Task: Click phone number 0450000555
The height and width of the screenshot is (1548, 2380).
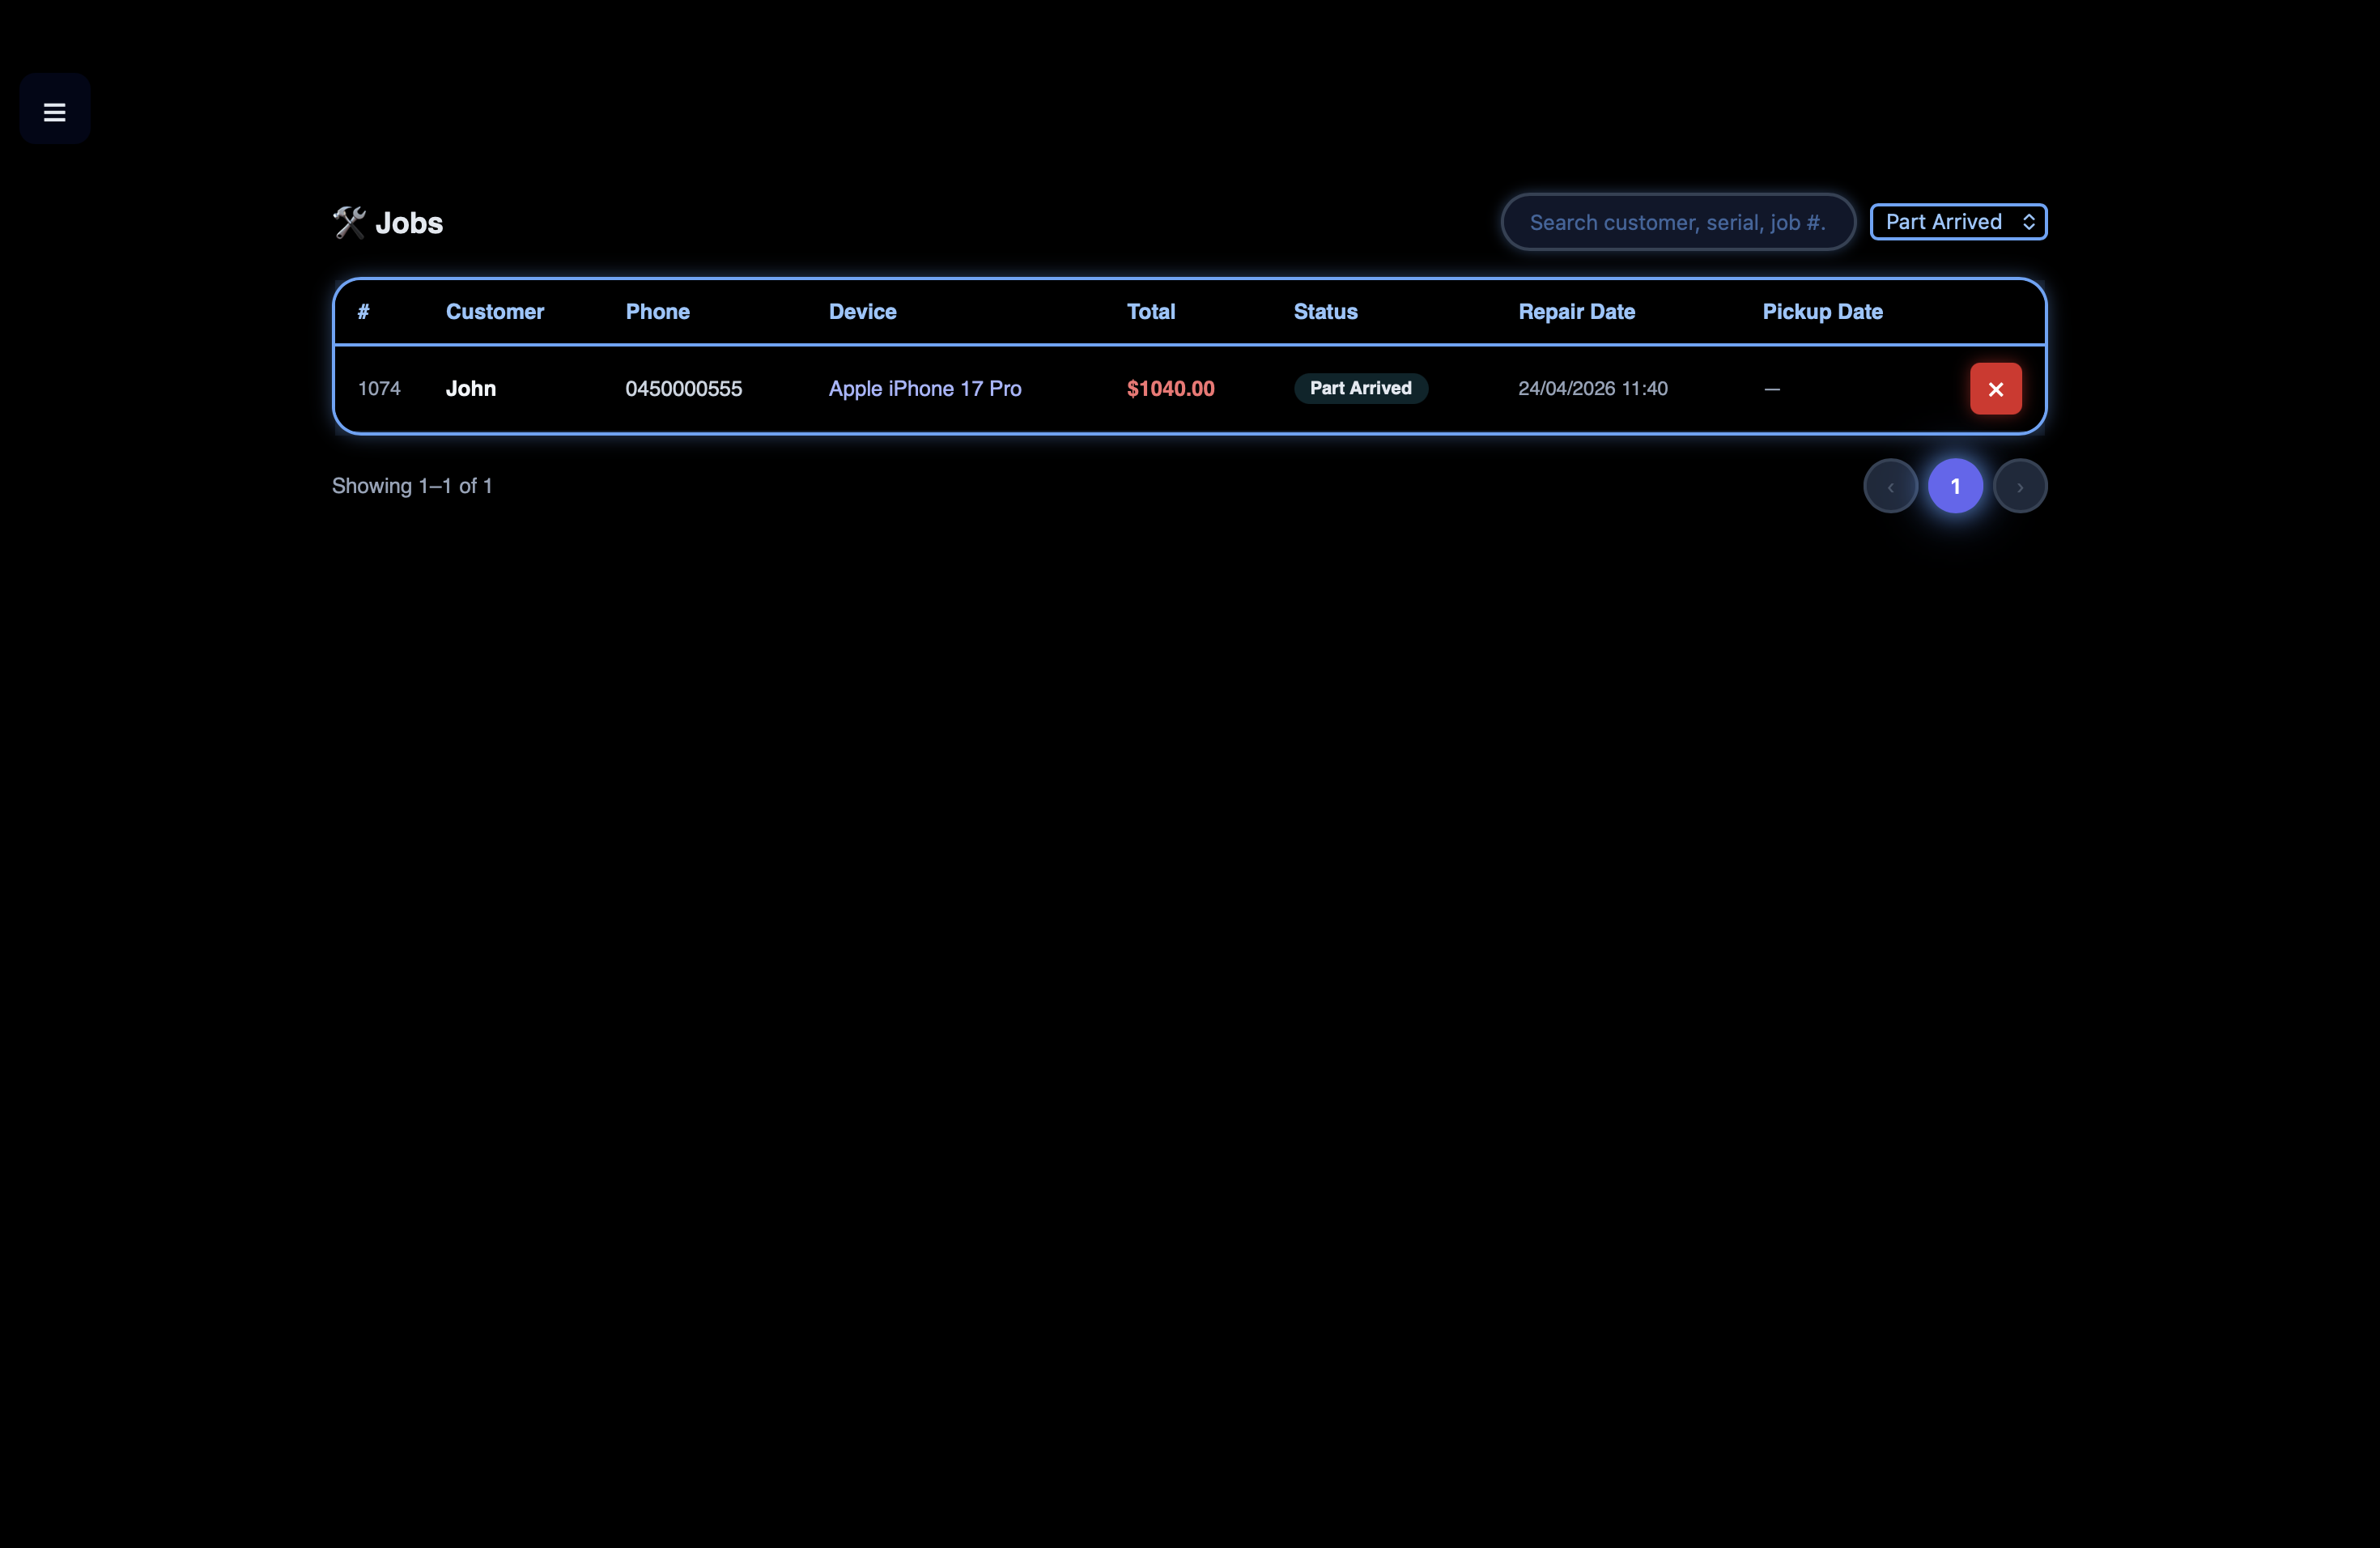Action: (x=684, y=389)
